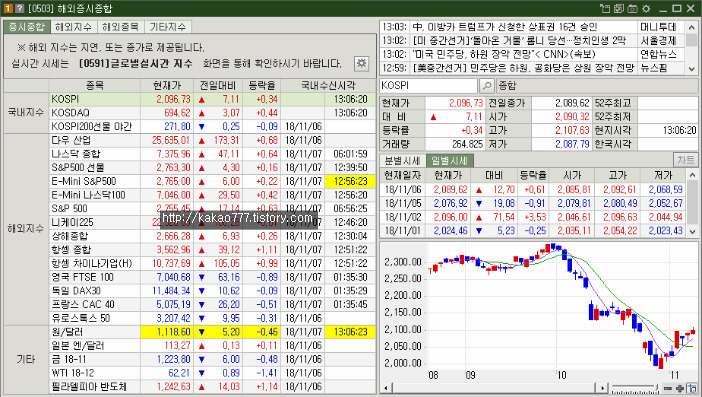Select the 다우 산업 row
This screenshot has width=702, height=397.
pos(212,140)
